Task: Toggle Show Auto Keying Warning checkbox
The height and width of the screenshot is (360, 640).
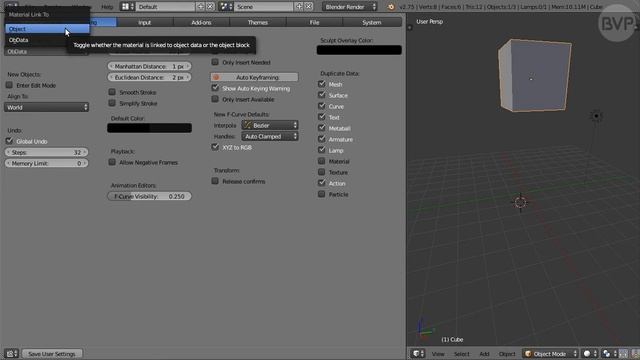Action: pyautogui.click(x=215, y=88)
